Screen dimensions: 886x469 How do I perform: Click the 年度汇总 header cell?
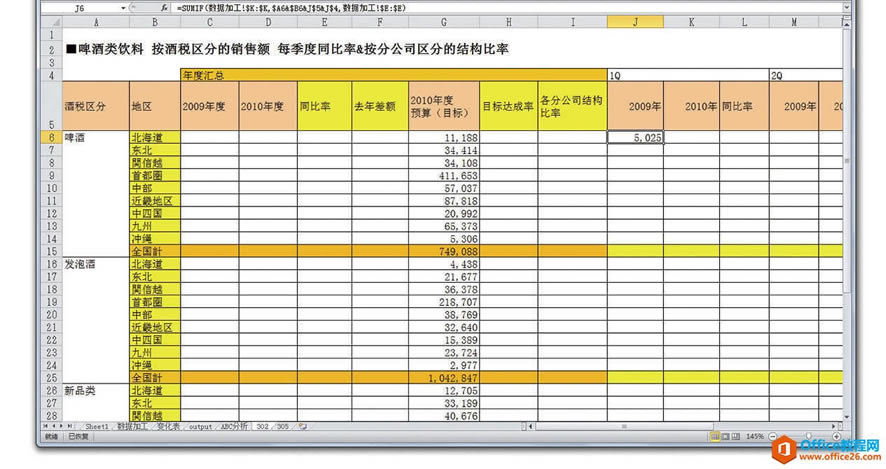coord(394,75)
